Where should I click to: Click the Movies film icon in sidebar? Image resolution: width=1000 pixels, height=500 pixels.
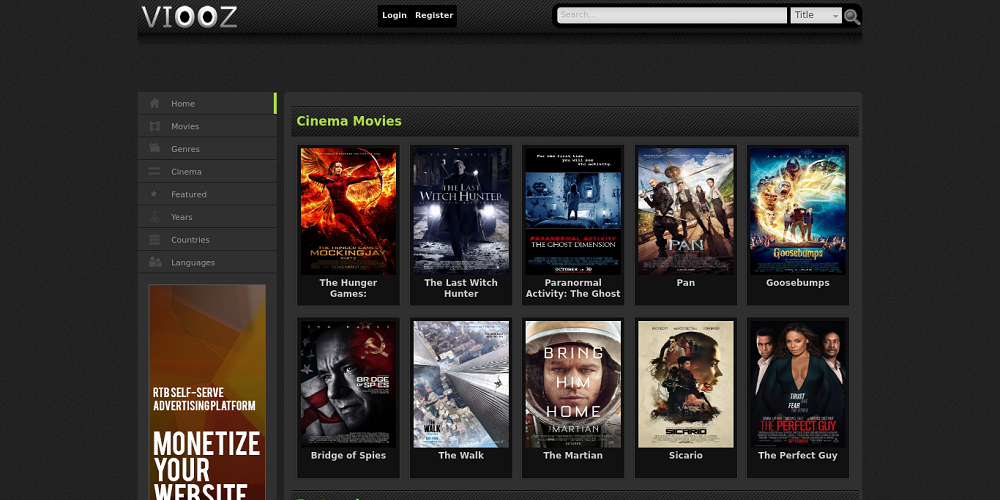pos(154,126)
